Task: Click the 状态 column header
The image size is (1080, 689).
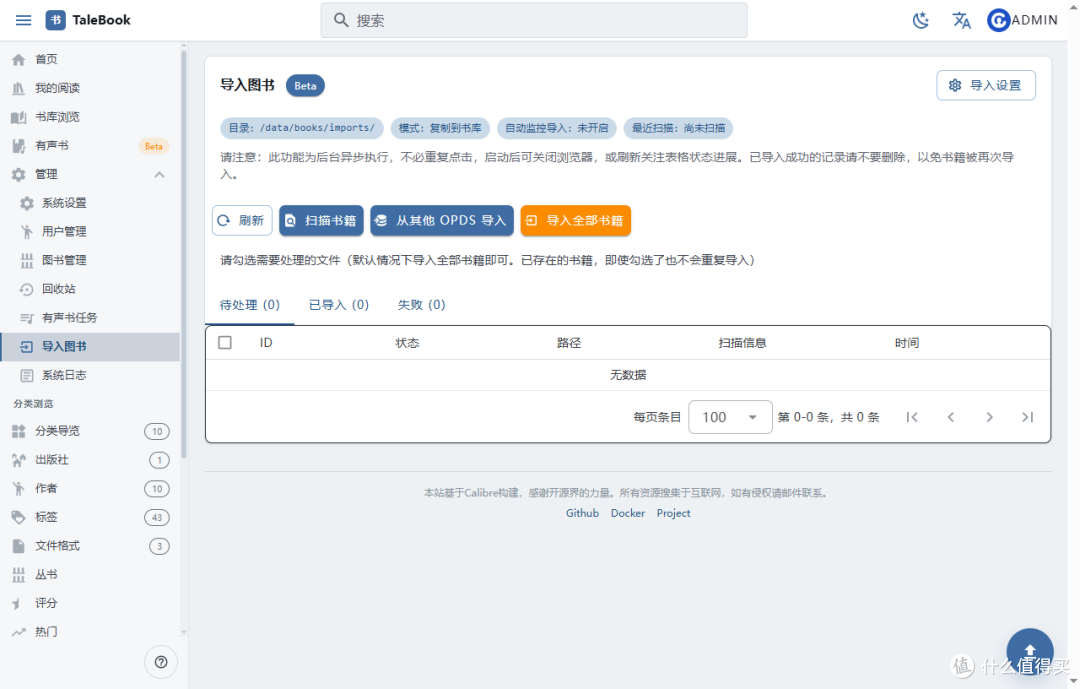Action: 407,343
